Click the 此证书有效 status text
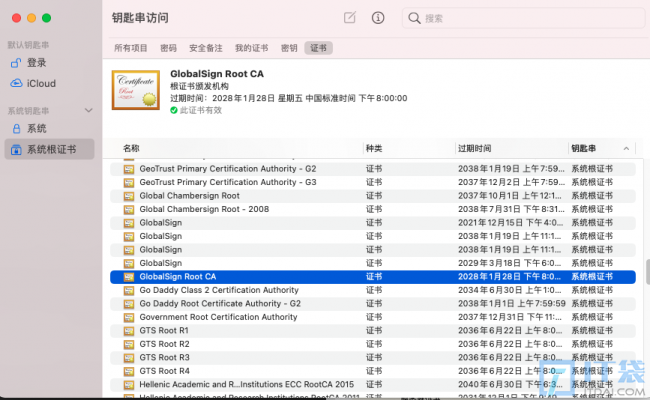This screenshot has width=650, height=400. point(201,110)
